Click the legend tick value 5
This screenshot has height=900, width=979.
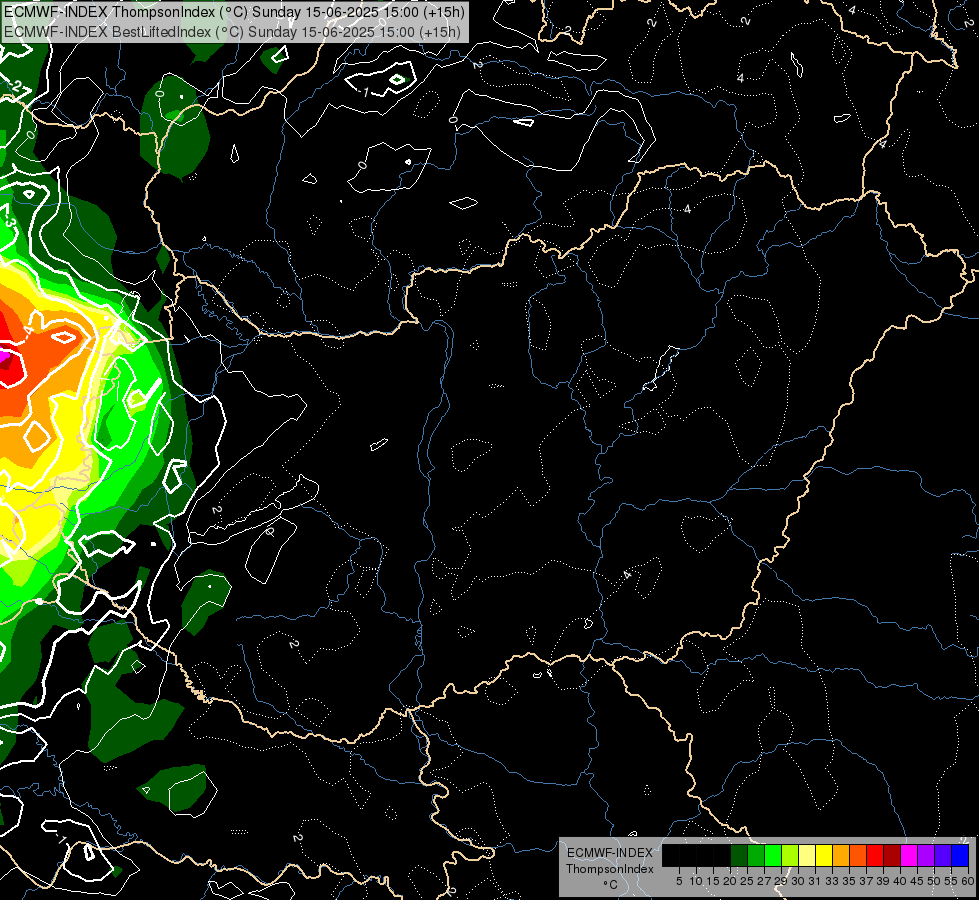click(x=679, y=881)
